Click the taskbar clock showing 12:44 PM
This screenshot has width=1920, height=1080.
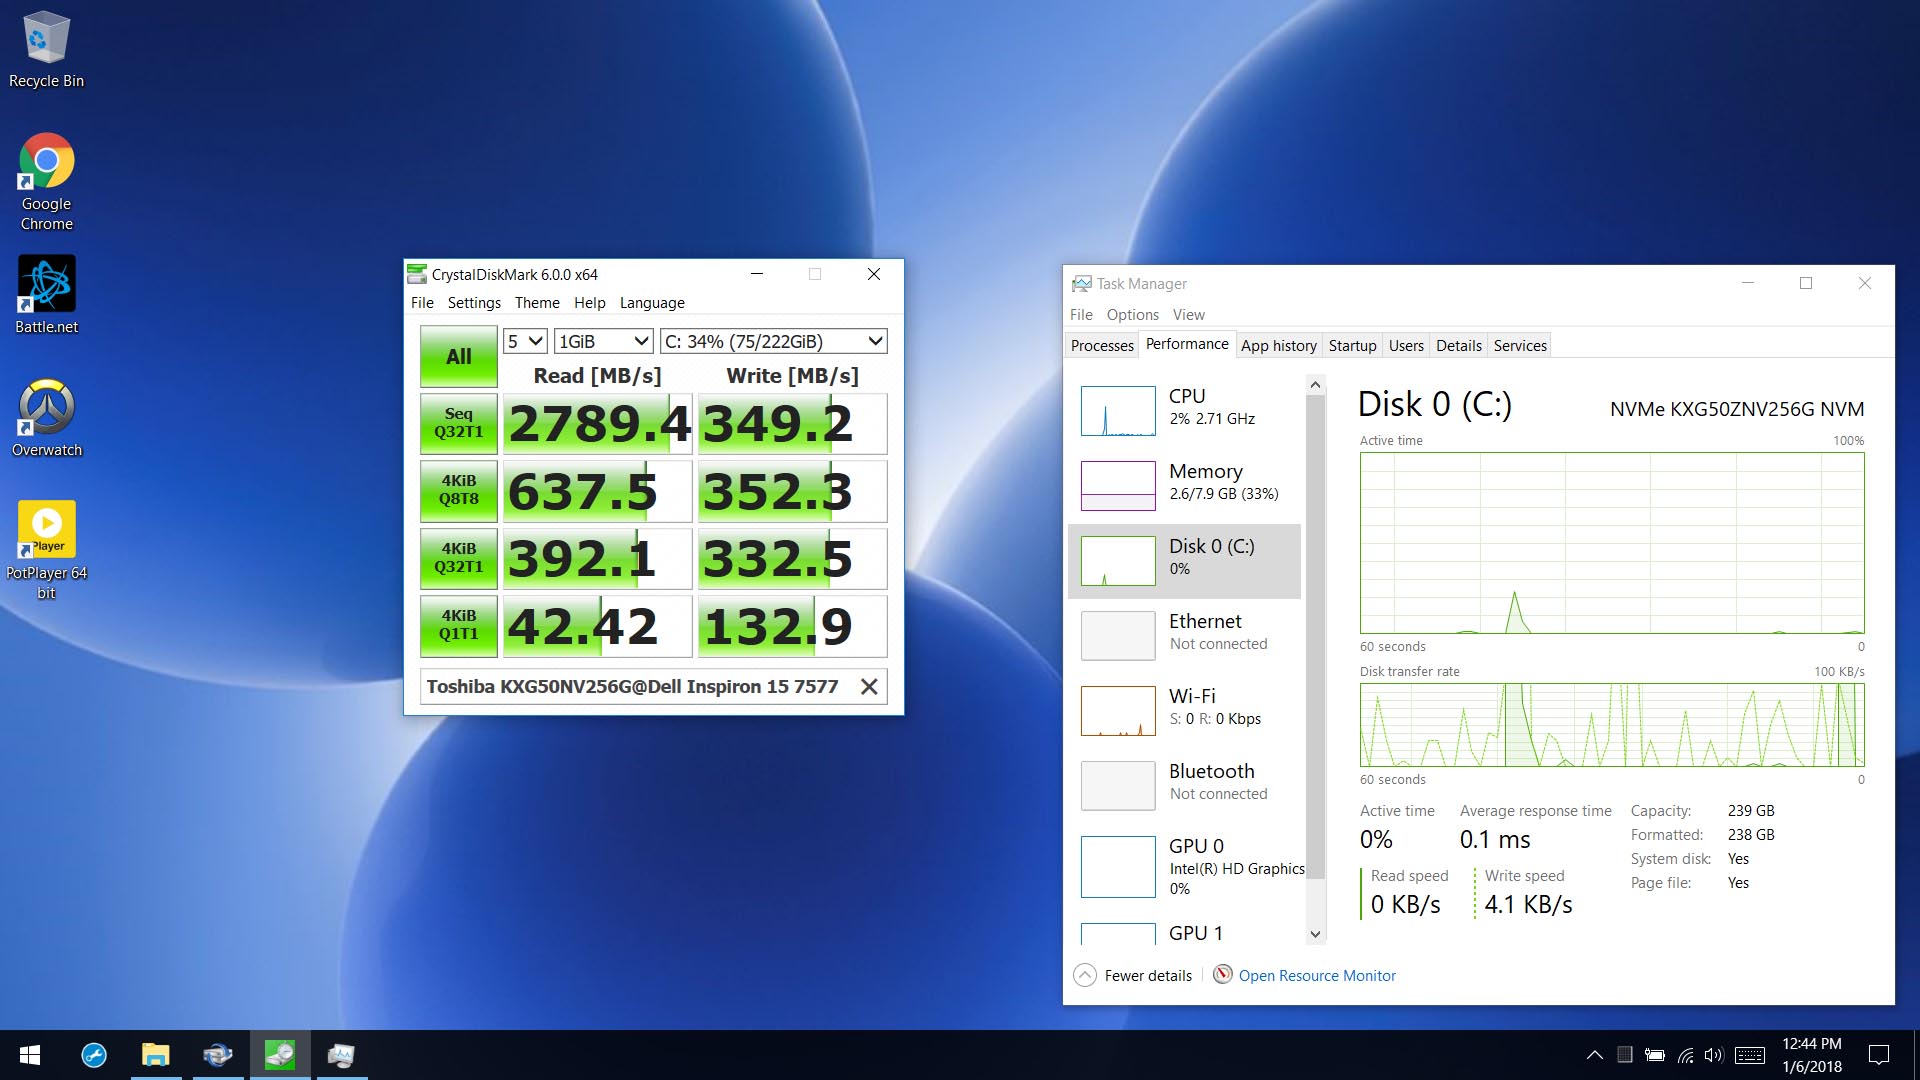click(x=1811, y=1055)
